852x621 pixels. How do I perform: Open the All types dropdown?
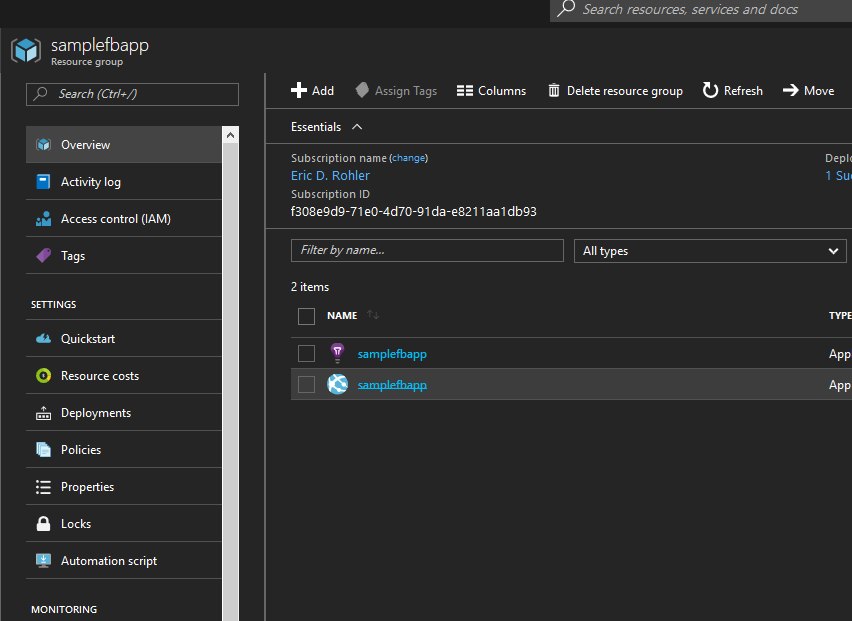pos(710,251)
